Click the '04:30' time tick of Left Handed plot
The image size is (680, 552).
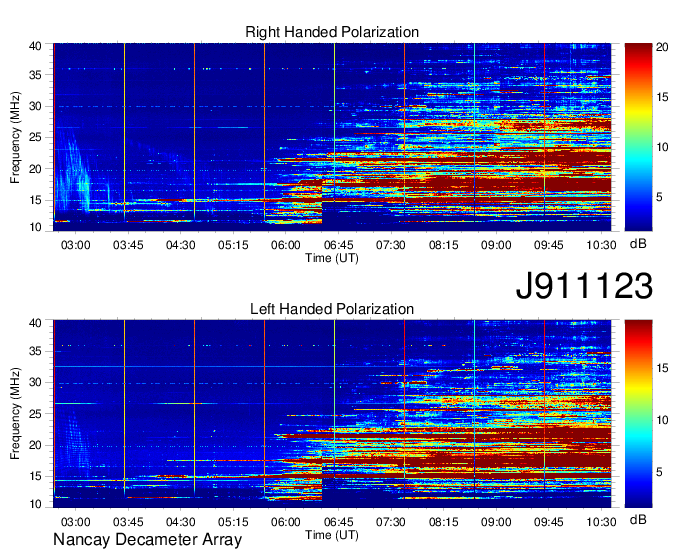coord(180,522)
